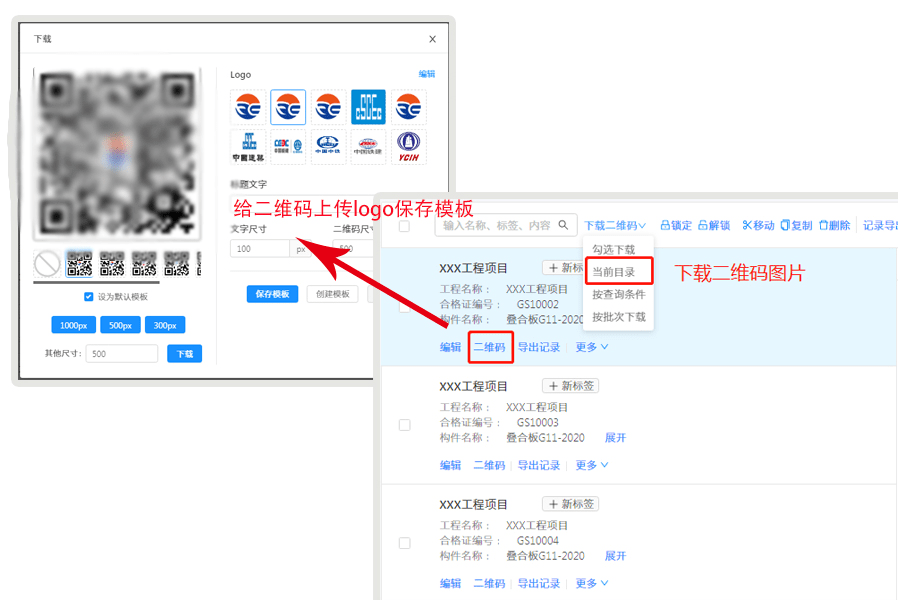Toggle the 设为默认模板 checkbox
The height and width of the screenshot is (600, 898).
coord(88,297)
